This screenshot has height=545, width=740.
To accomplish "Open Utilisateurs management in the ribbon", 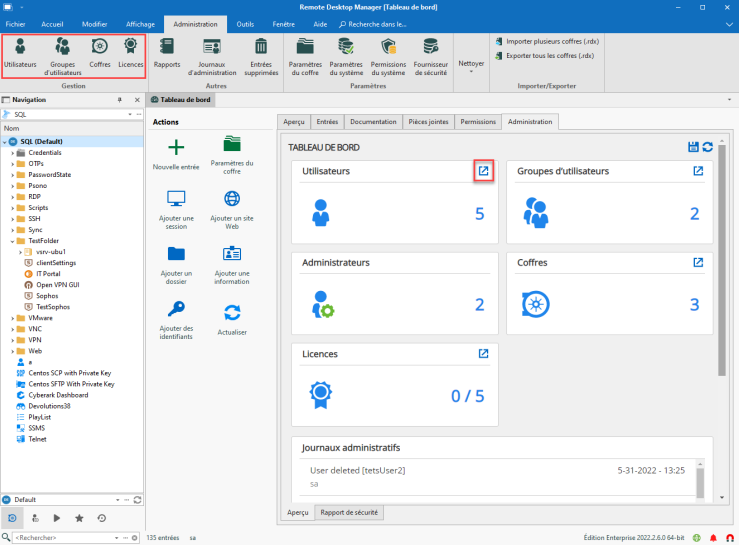I will click(x=20, y=53).
